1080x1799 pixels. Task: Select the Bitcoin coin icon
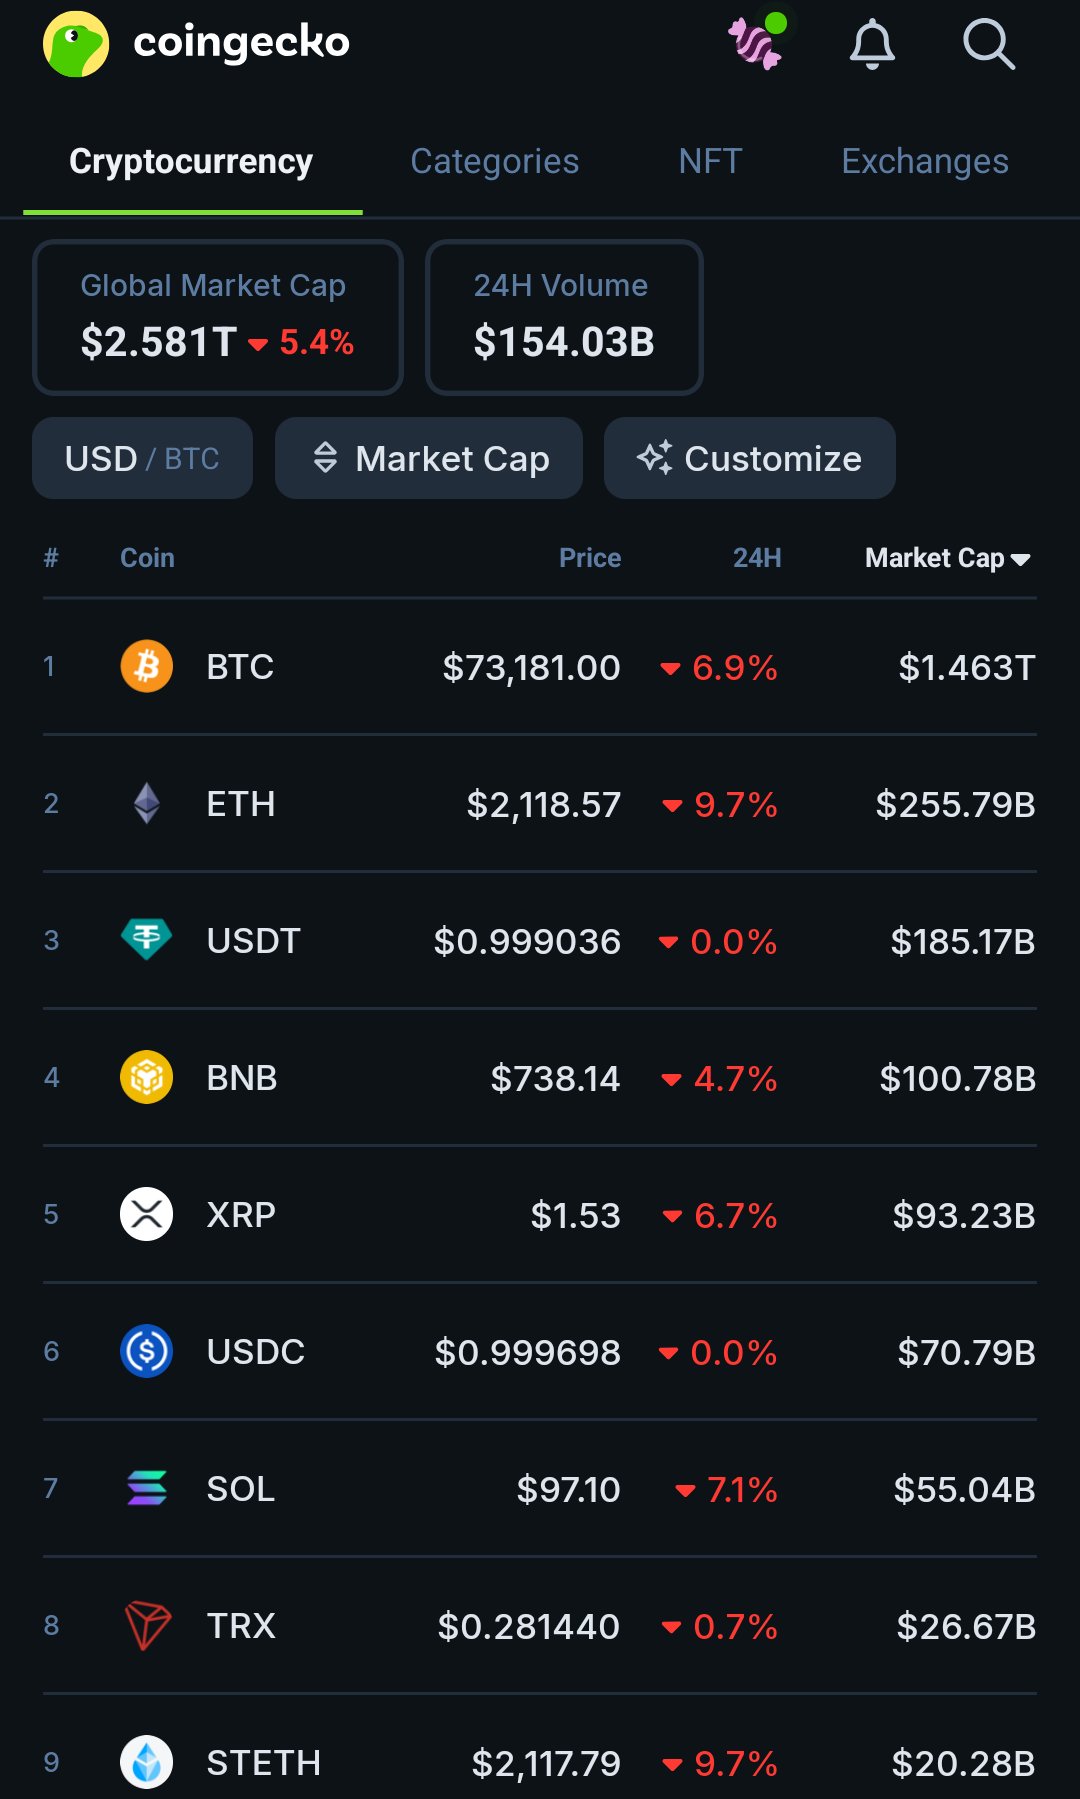coord(146,667)
